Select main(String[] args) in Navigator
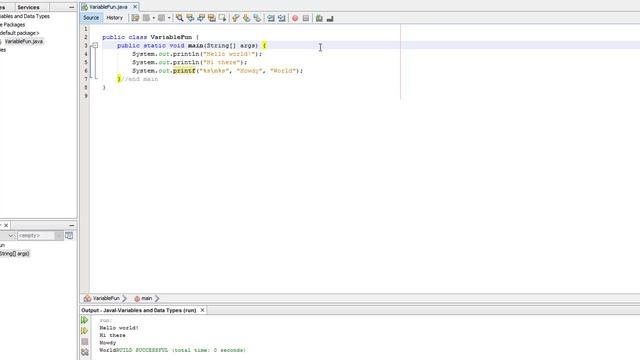The height and width of the screenshot is (360, 640). click(x=15, y=253)
